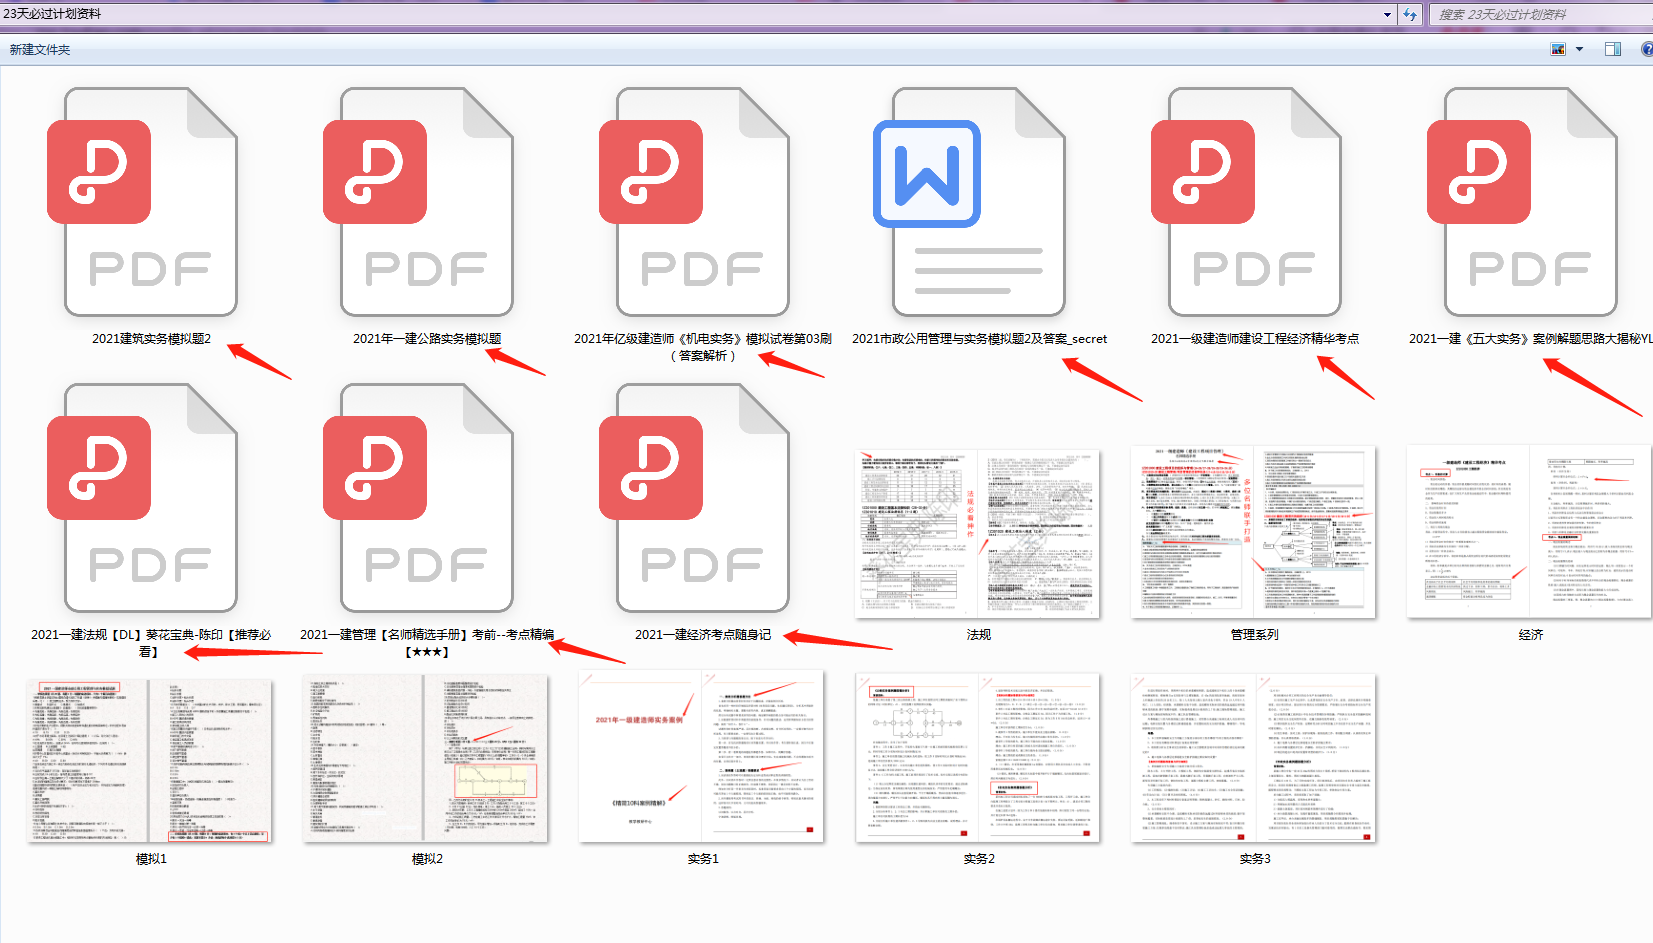Click the file name label 实务1
Viewport: 1653px width, 943px height.
click(703, 859)
